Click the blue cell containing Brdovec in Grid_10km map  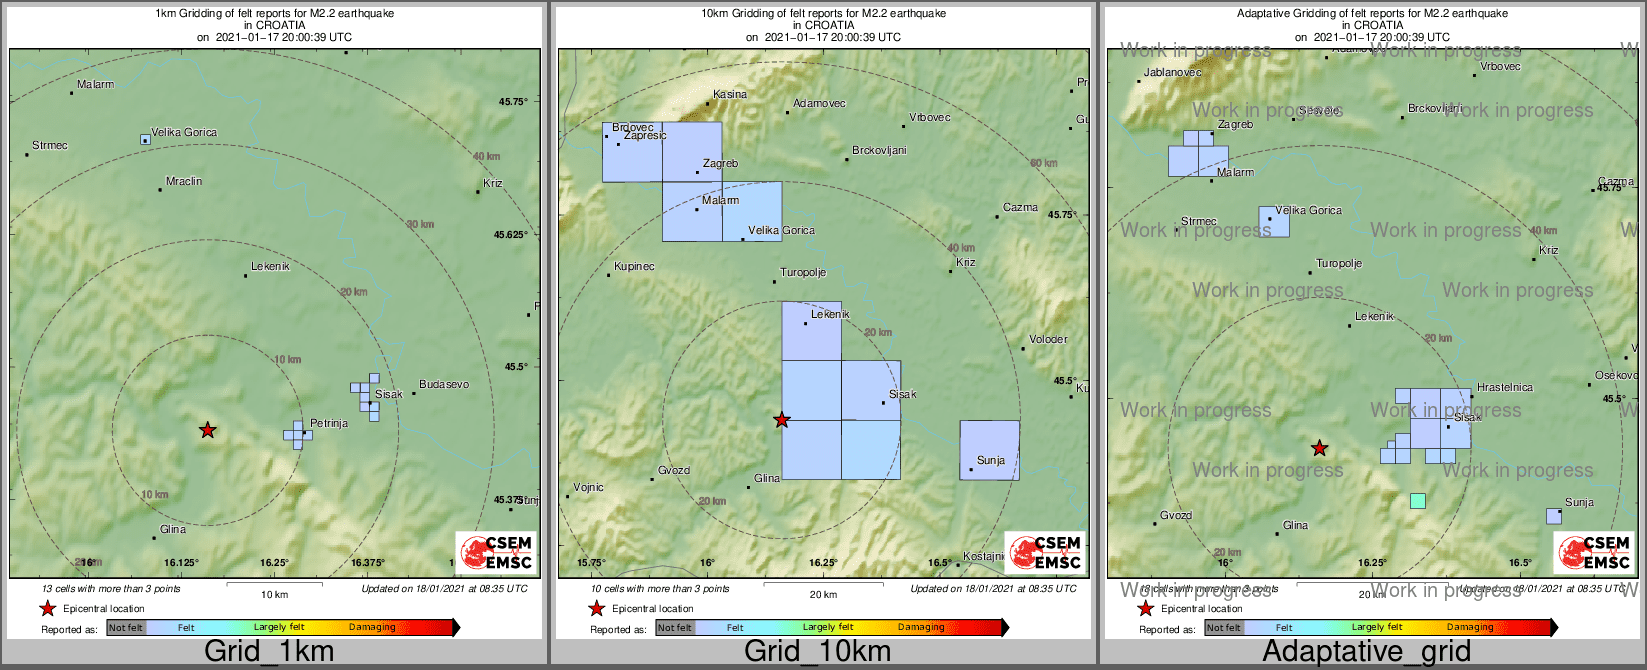[632, 152]
